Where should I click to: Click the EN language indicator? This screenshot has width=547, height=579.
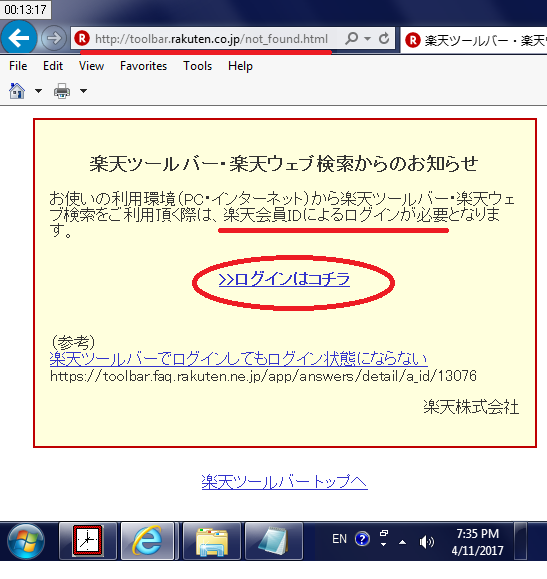tap(339, 539)
